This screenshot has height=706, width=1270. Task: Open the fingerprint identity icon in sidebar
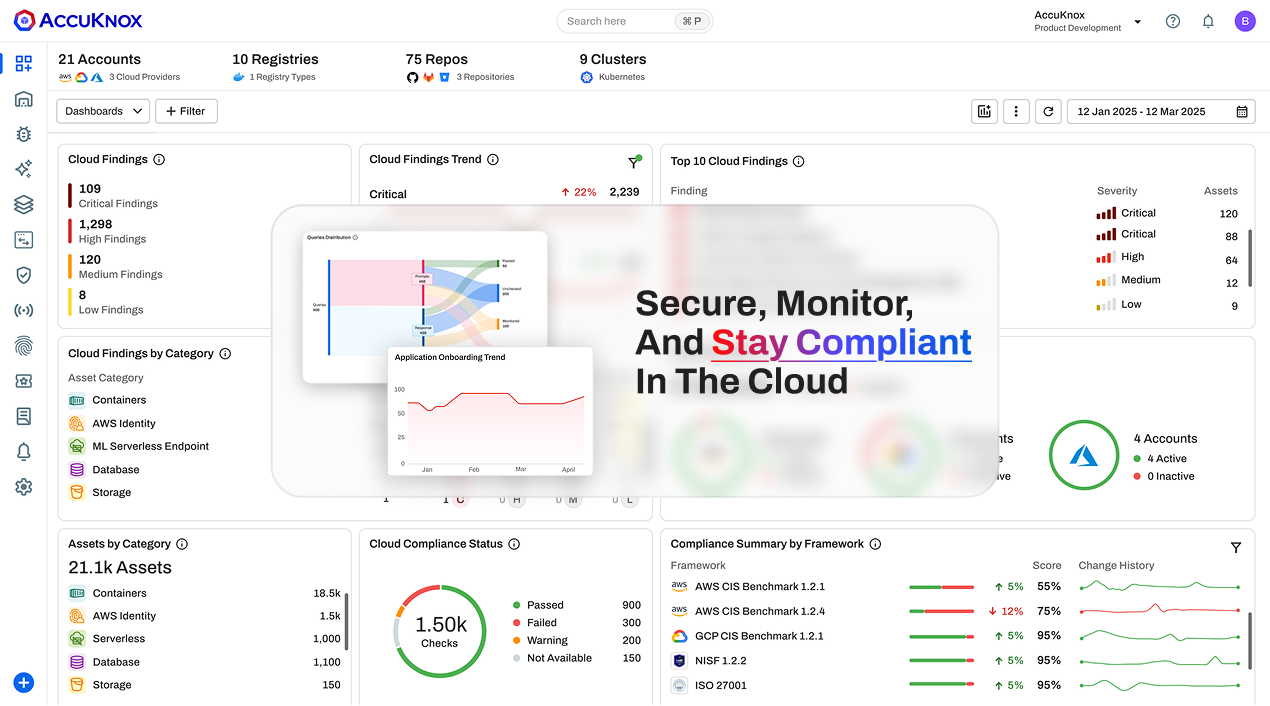(23, 345)
